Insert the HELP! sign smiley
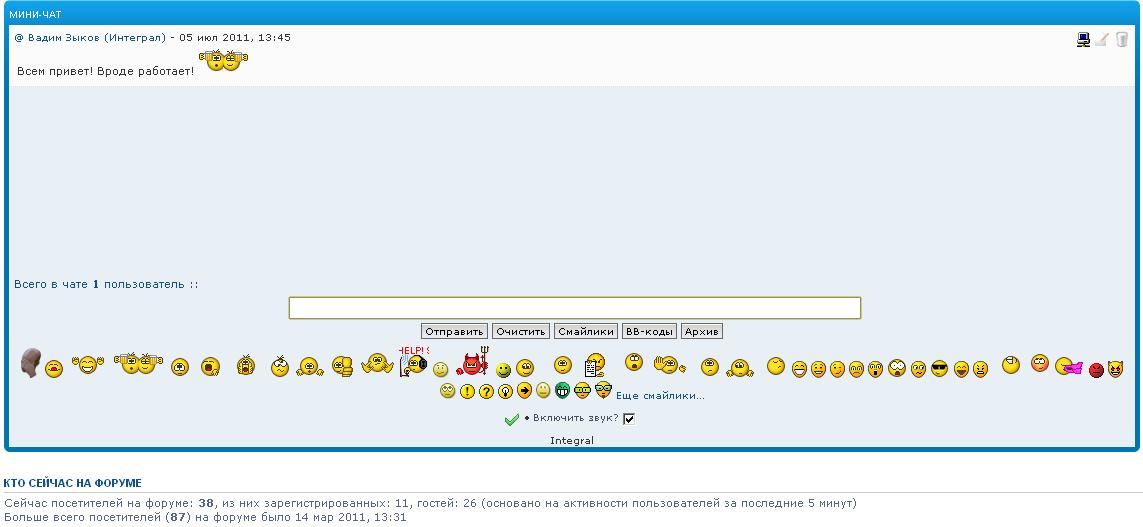This screenshot has height=527, width=1143. [x=413, y=362]
